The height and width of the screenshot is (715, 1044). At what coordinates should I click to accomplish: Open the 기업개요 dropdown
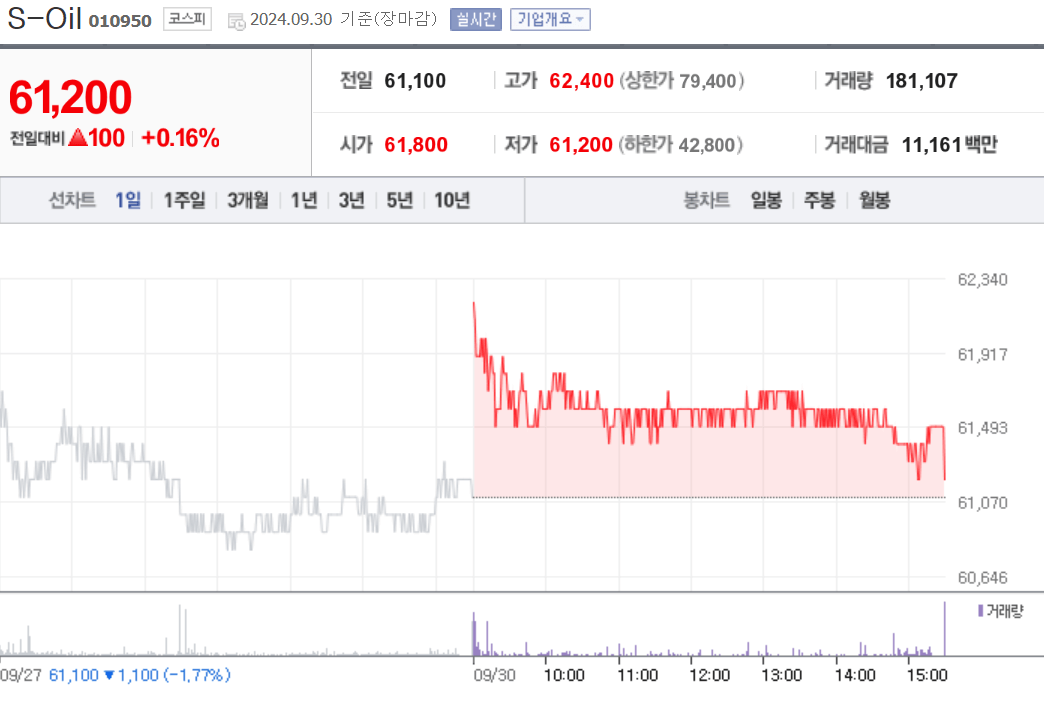pyautogui.click(x=550, y=19)
